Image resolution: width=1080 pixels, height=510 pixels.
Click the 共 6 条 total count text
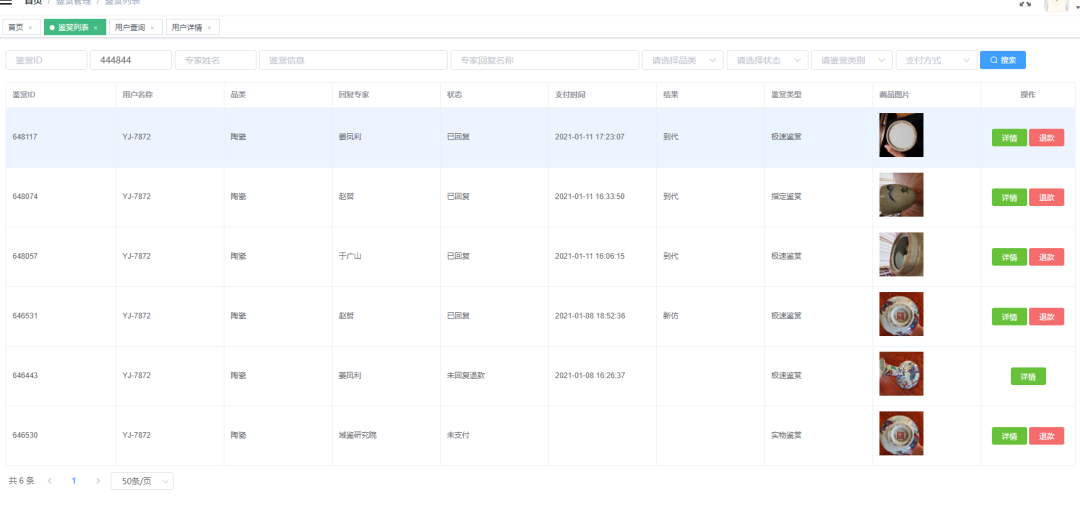click(x=21, y=481)
